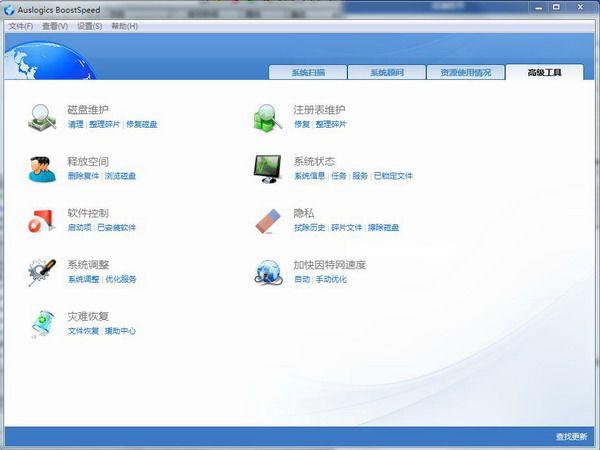Open the 文件恢复 link
This screenshot has height=450, width=600.
coord(83,331)
